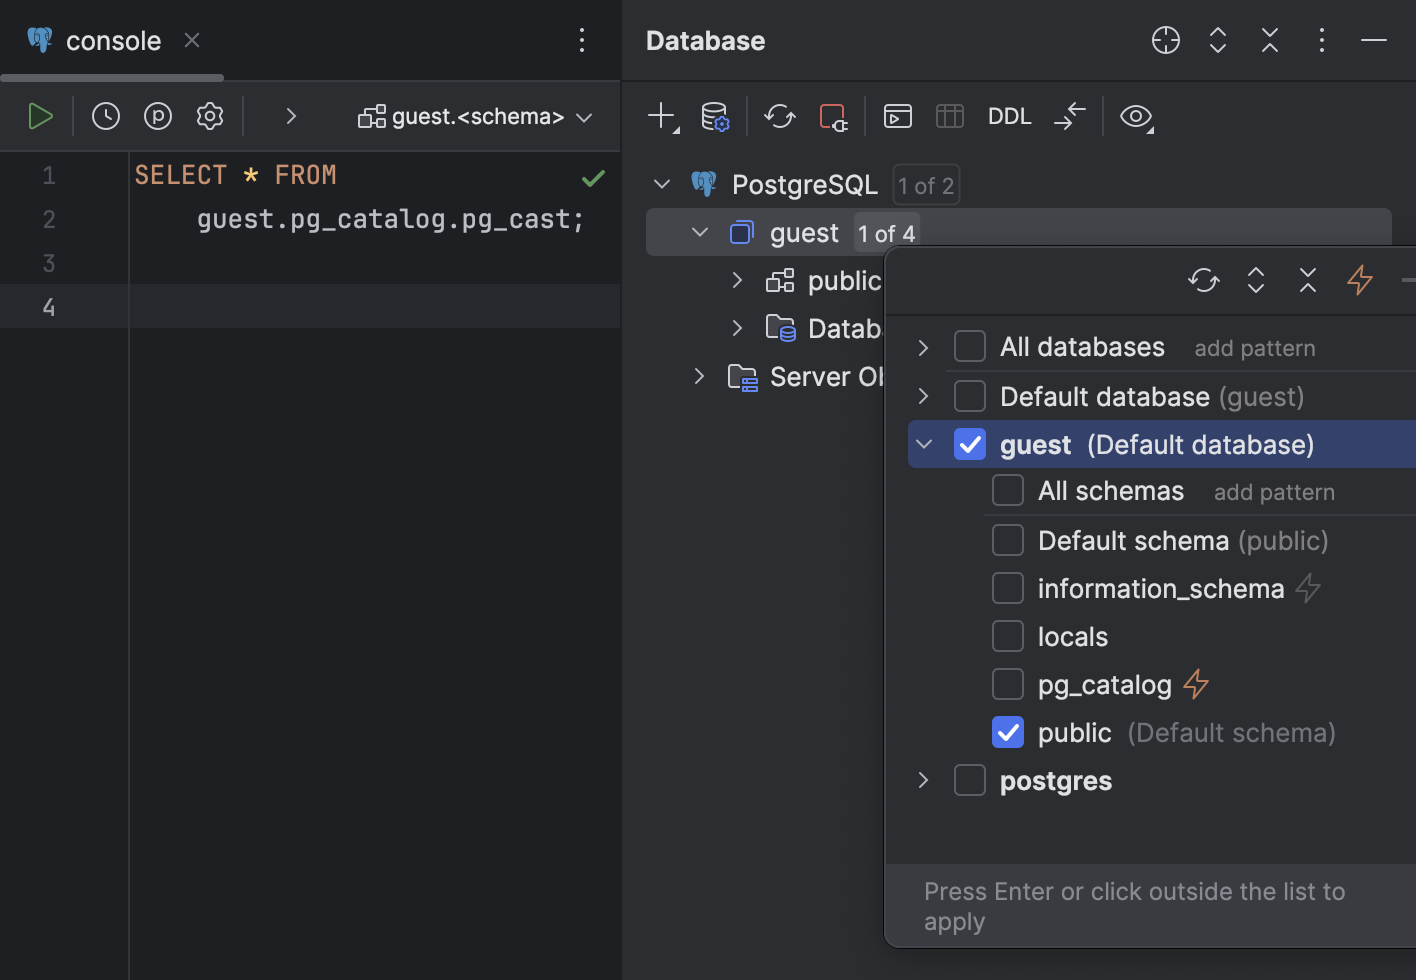Enable the pg_catalog schema checkbox
Viewport: 1416px width, 980px height.
coord(1008,684)
